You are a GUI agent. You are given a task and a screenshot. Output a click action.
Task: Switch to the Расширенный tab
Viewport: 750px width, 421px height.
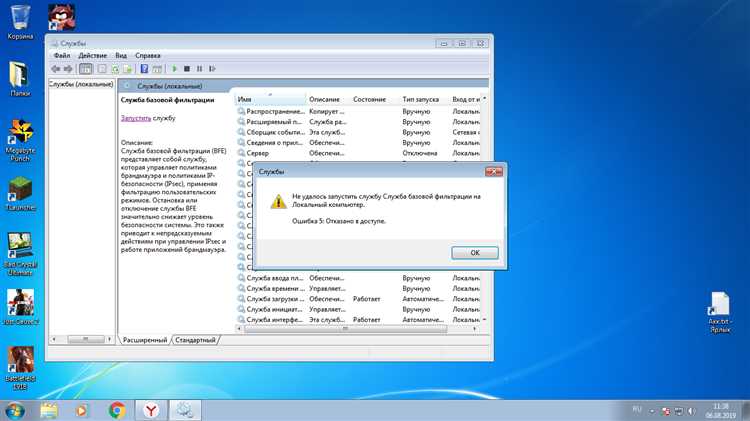145,340
